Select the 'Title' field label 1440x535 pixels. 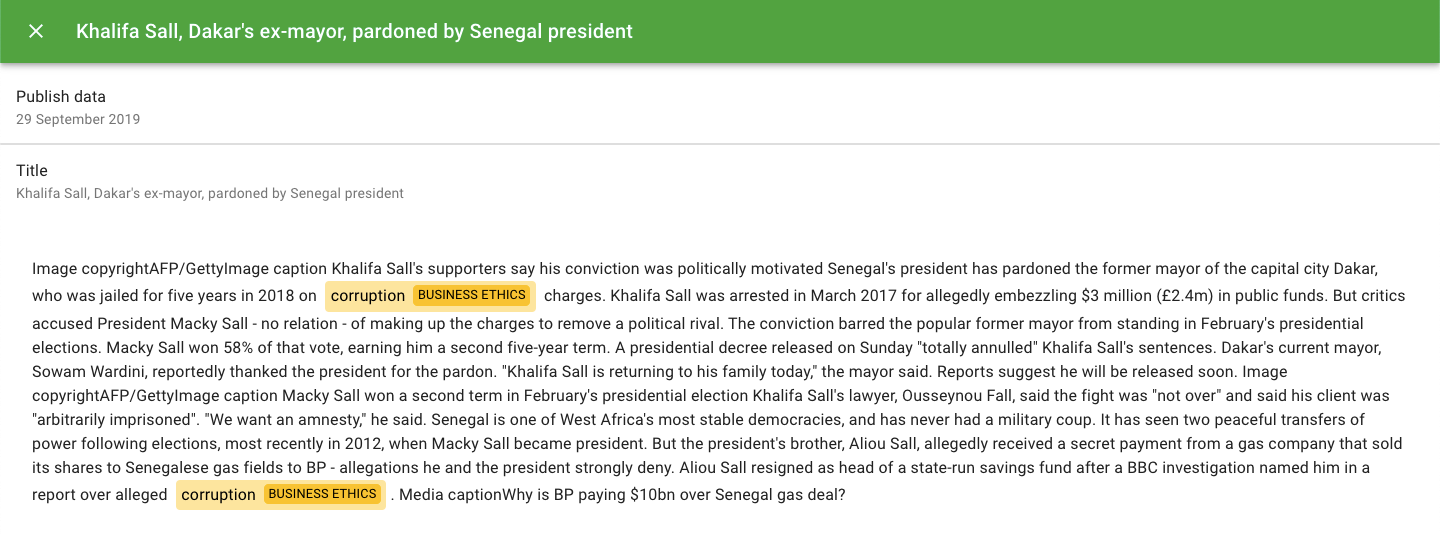click(x=32, y=170)
